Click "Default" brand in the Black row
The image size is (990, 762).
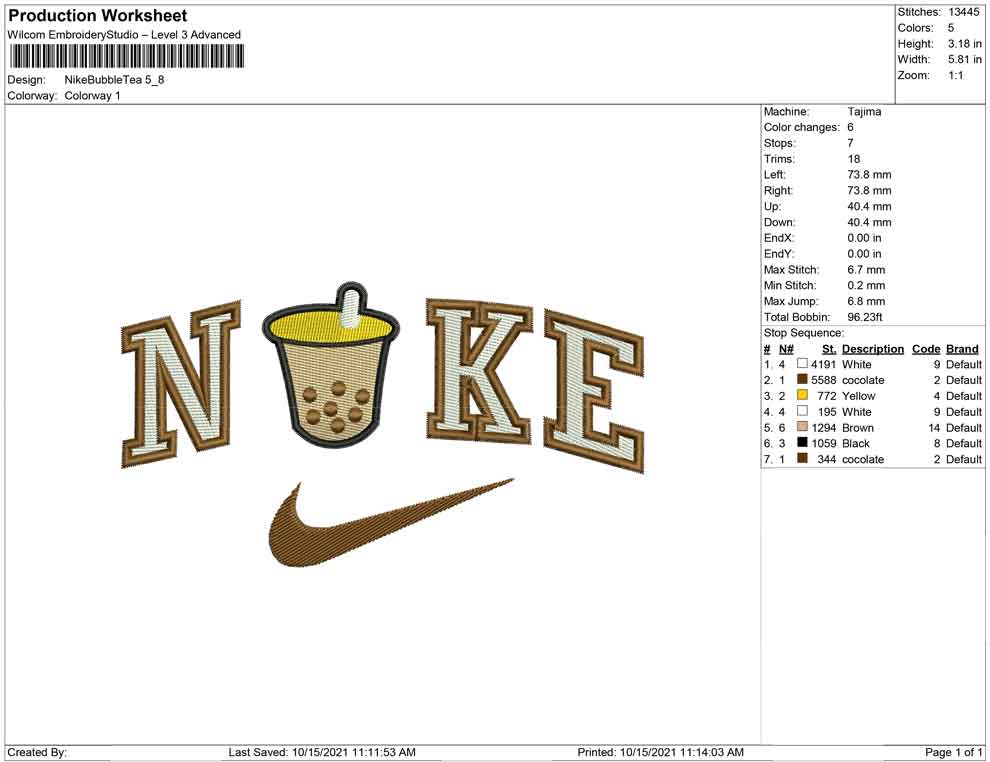coord(963,443)
